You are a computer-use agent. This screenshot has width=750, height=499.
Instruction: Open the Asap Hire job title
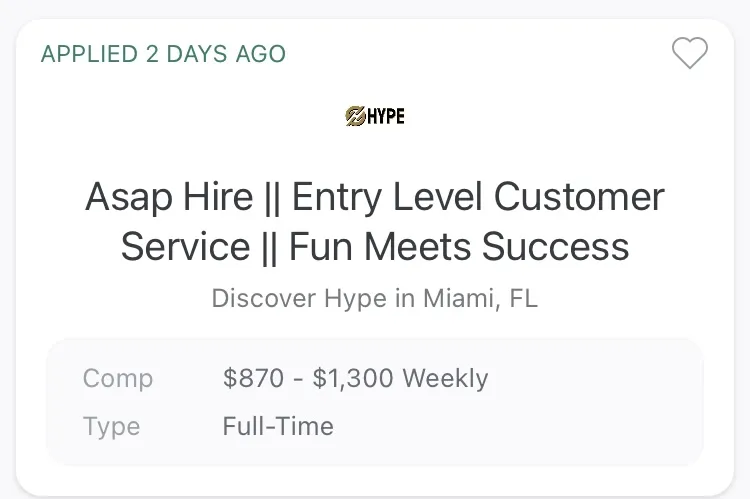click(375, 221)
